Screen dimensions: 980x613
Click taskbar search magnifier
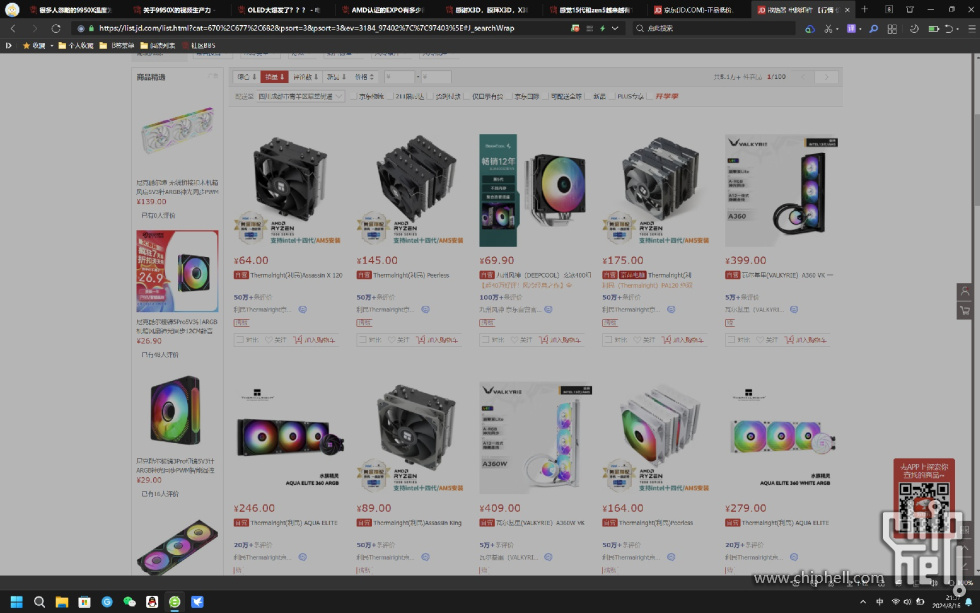click(x=39, y=602)
